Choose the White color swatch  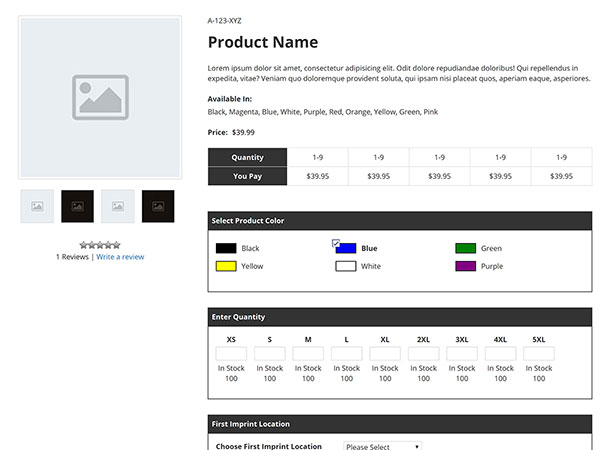(346, 267)
